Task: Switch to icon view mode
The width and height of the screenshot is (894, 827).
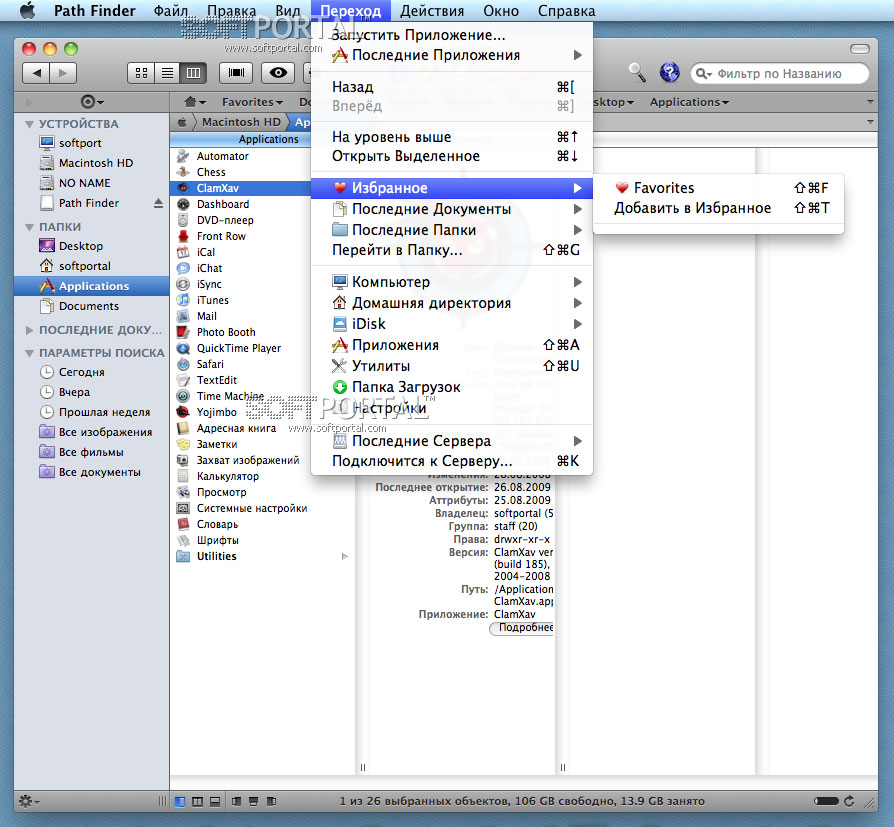Action: tap(141, 73)
